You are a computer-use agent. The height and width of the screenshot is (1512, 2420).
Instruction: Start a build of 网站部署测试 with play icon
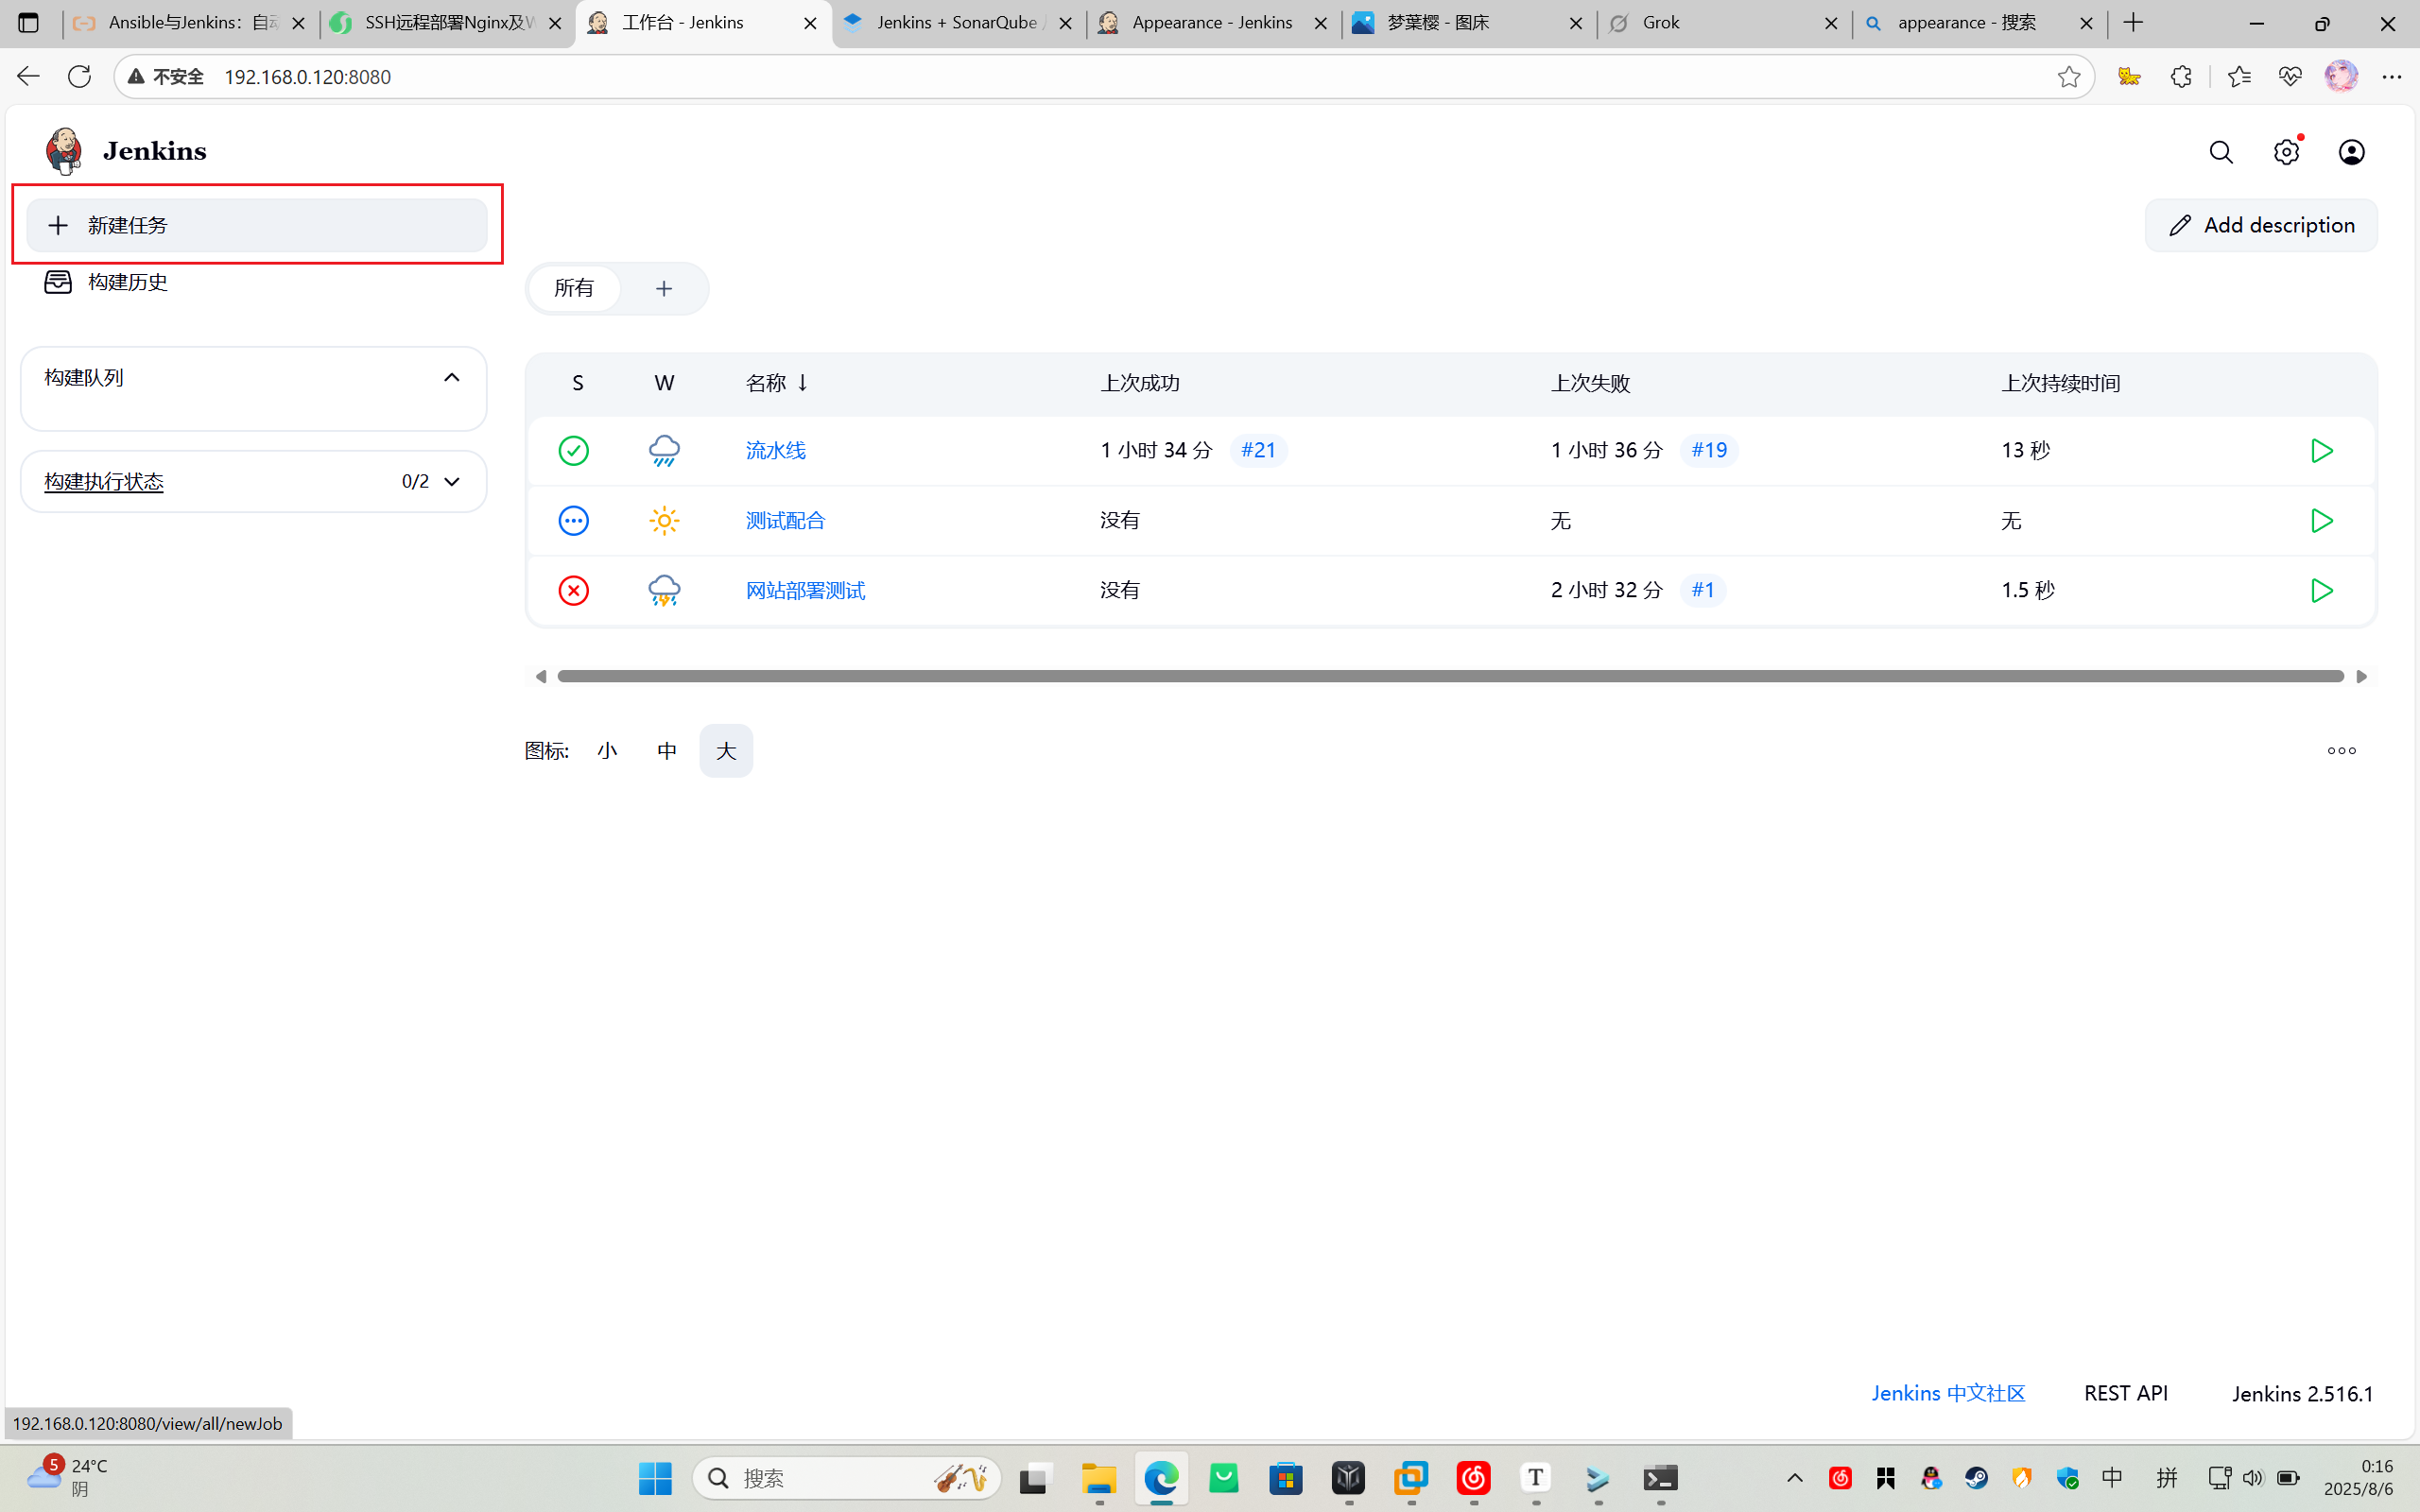point(2322,590)
